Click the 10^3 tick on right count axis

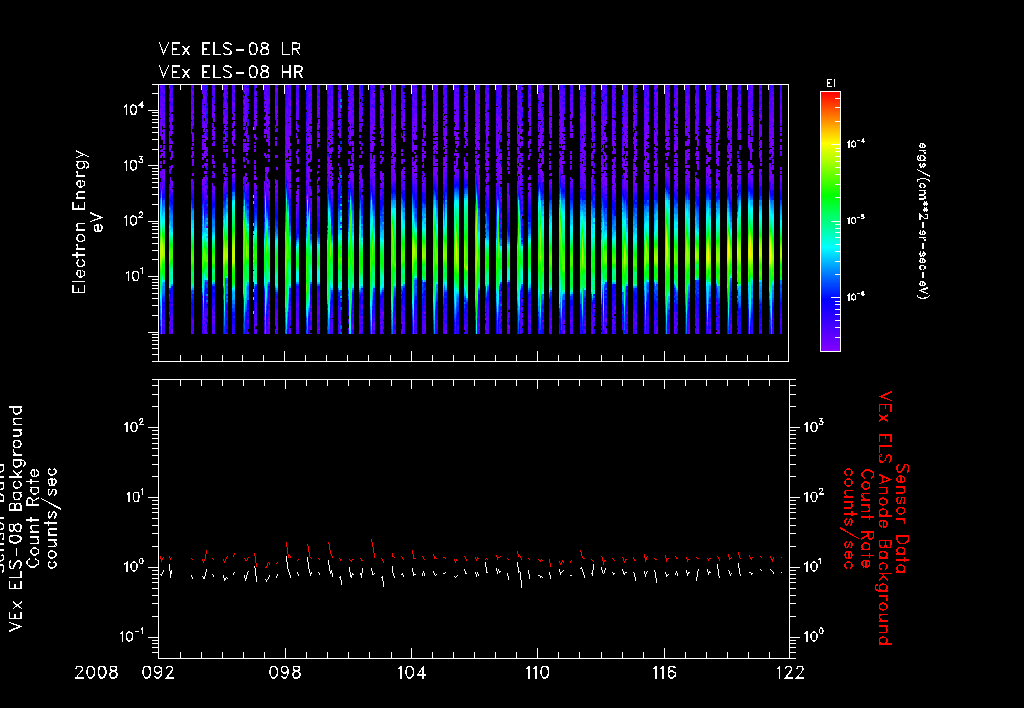pyautogui.click(x=814, y=426)
